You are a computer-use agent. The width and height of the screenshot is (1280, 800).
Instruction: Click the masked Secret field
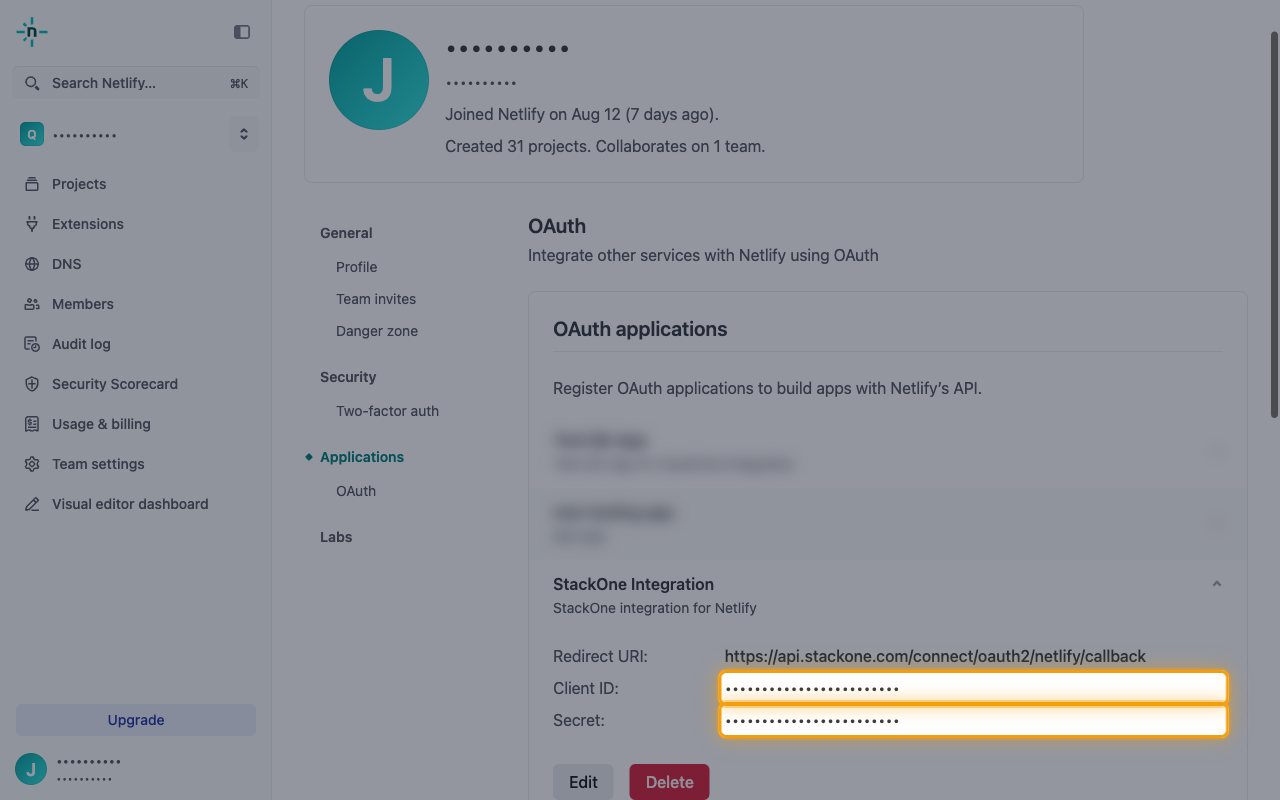(x=973, y=720)
